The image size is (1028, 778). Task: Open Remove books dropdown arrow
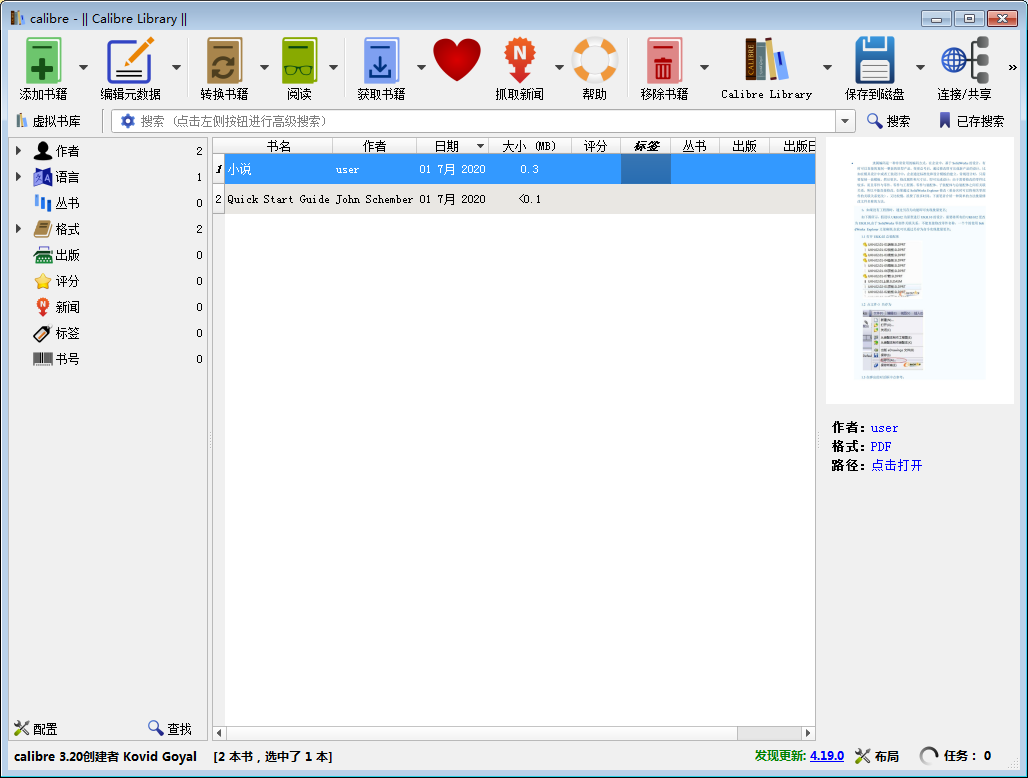[704, 67]
